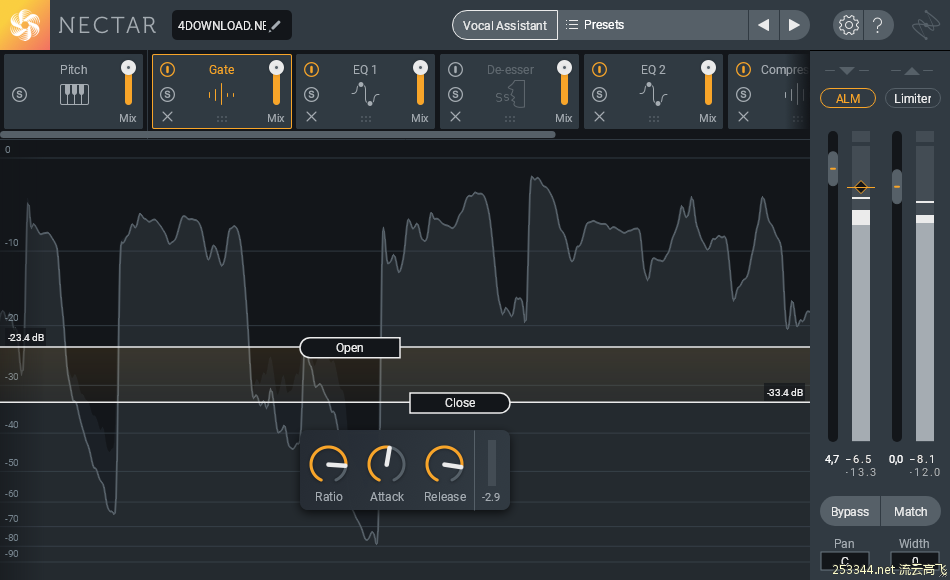Open settings gear options
This screenshot has width=950, height=580.
click(848, 25)
